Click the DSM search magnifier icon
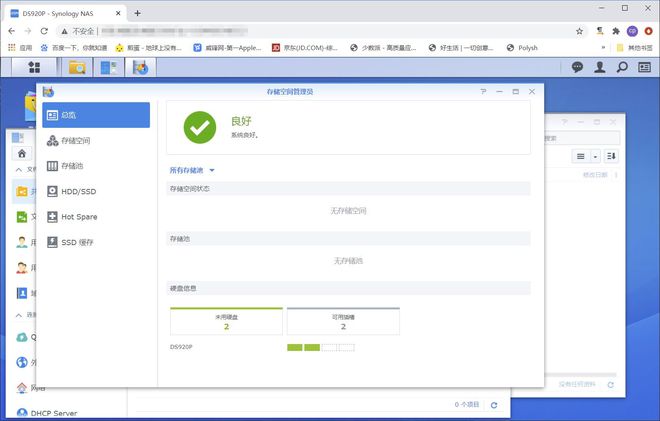660x421 pixels. (x=622, y=67)
